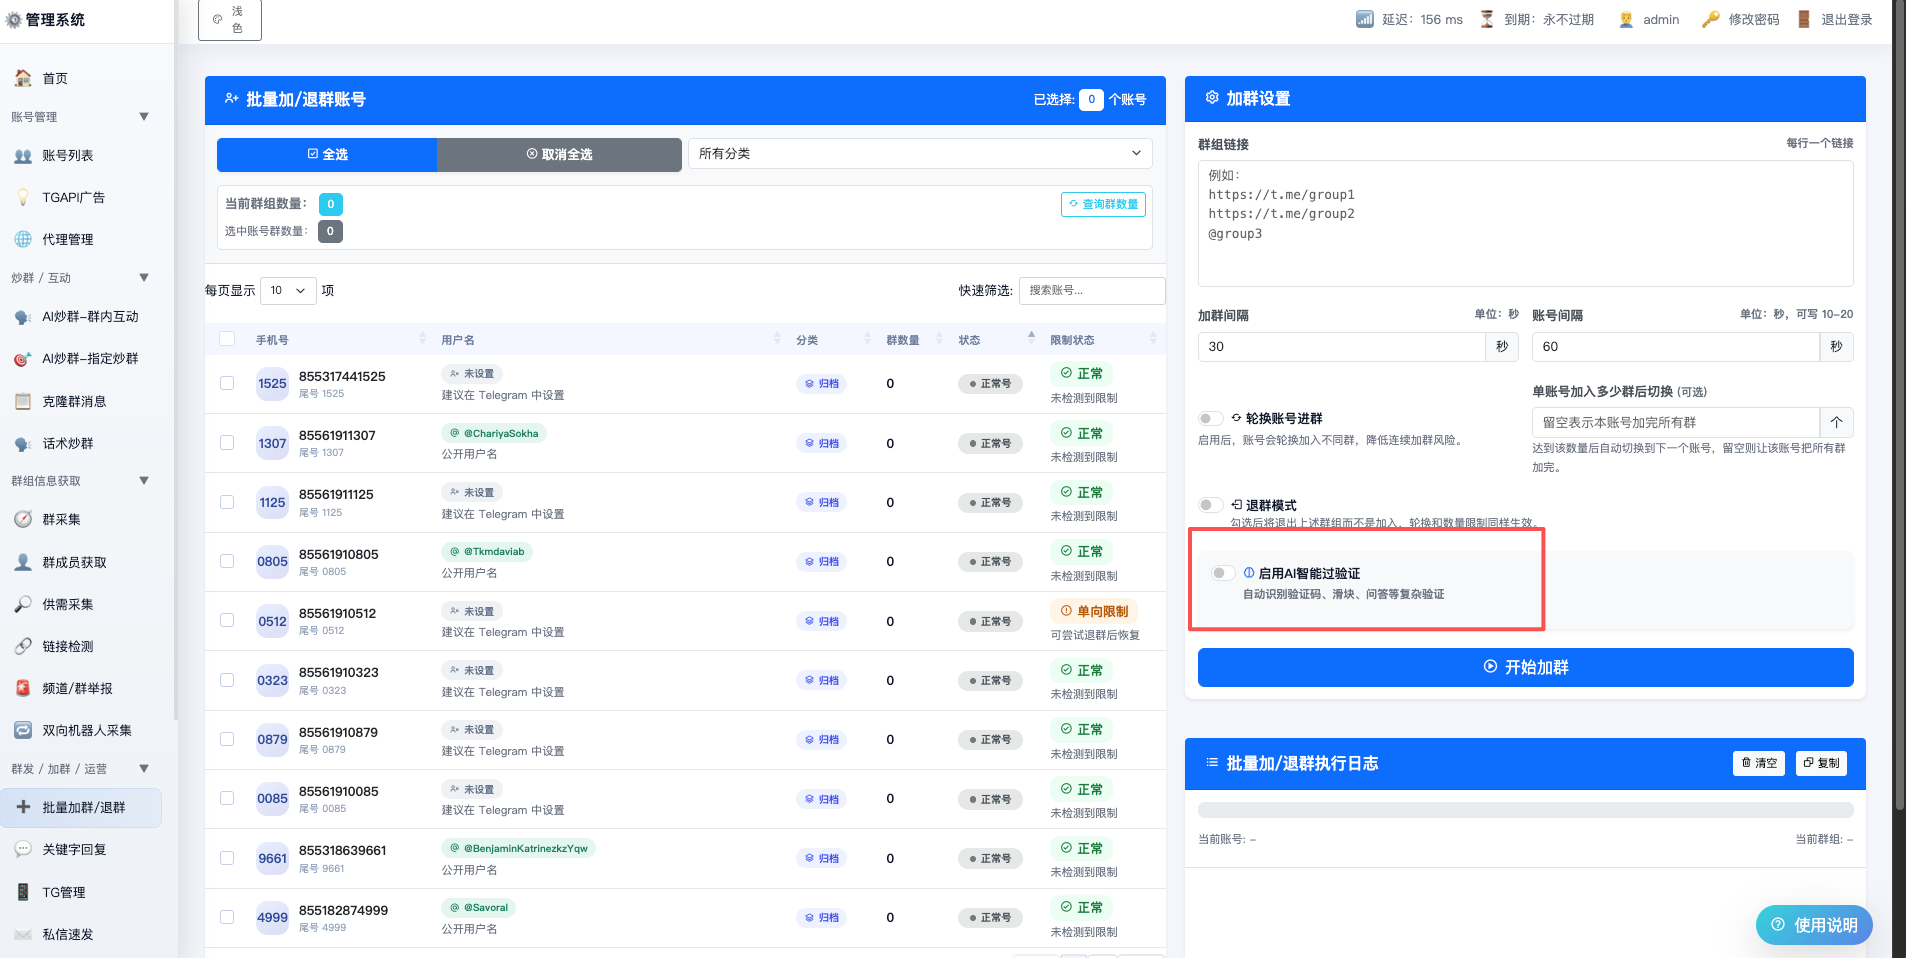Open 关键字回复 in the sidebar menu
The image size is (1906, 958).
click(x=74, y=849)
